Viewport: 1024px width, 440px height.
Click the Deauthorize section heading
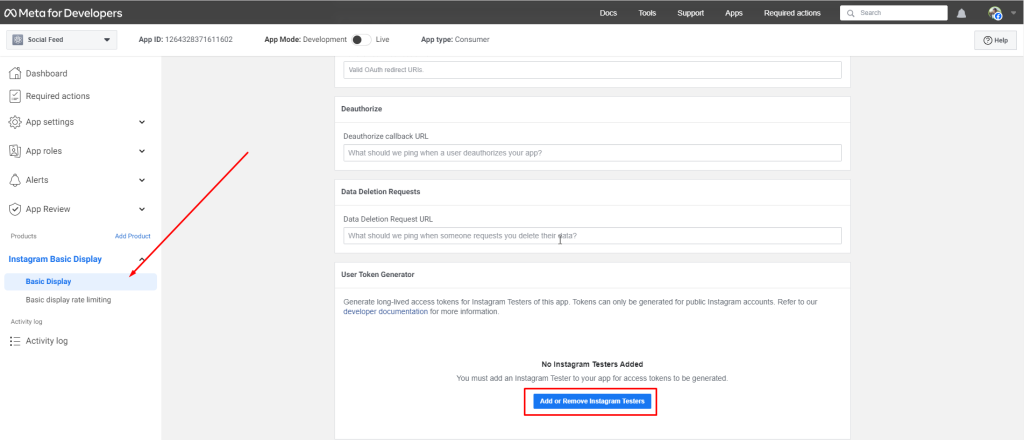(x=361, y=108)
